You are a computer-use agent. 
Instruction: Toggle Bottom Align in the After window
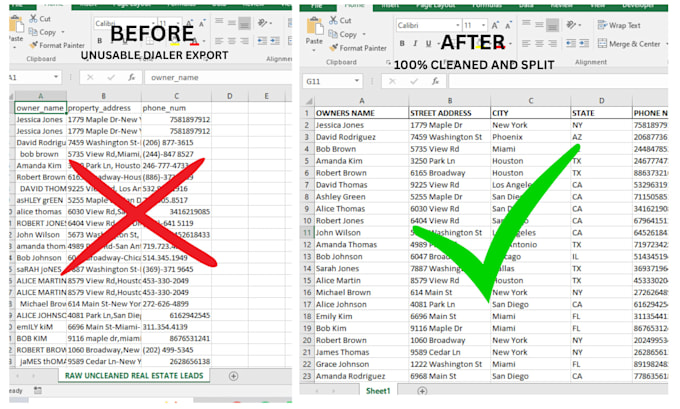pyautogui.click(x=552, y=25)
